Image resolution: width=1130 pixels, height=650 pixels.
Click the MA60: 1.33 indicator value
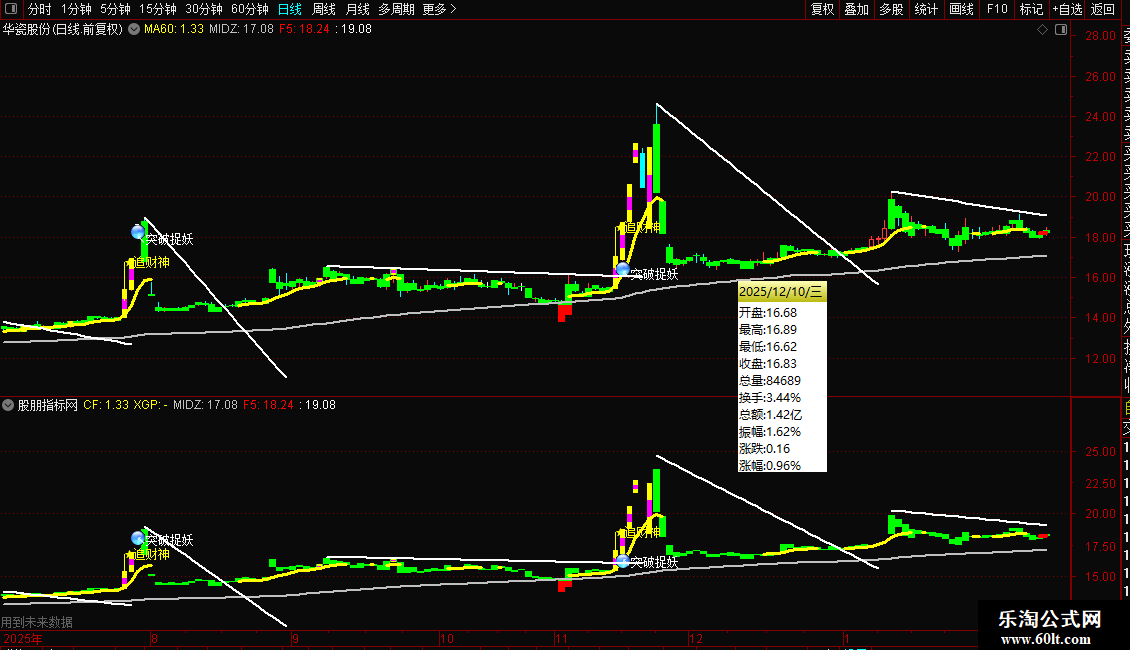pyautogui.click(x=174, y=30)
